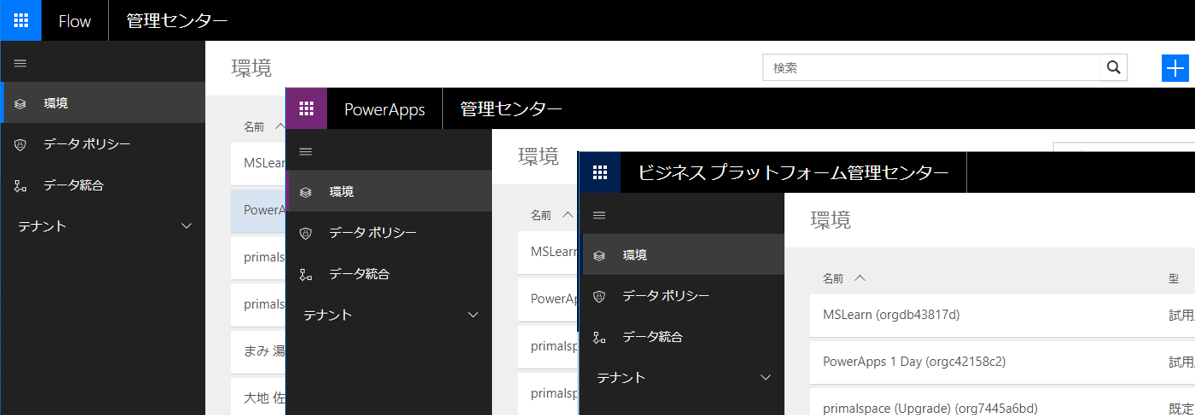Click 管理センター title in Flow header

177,21
